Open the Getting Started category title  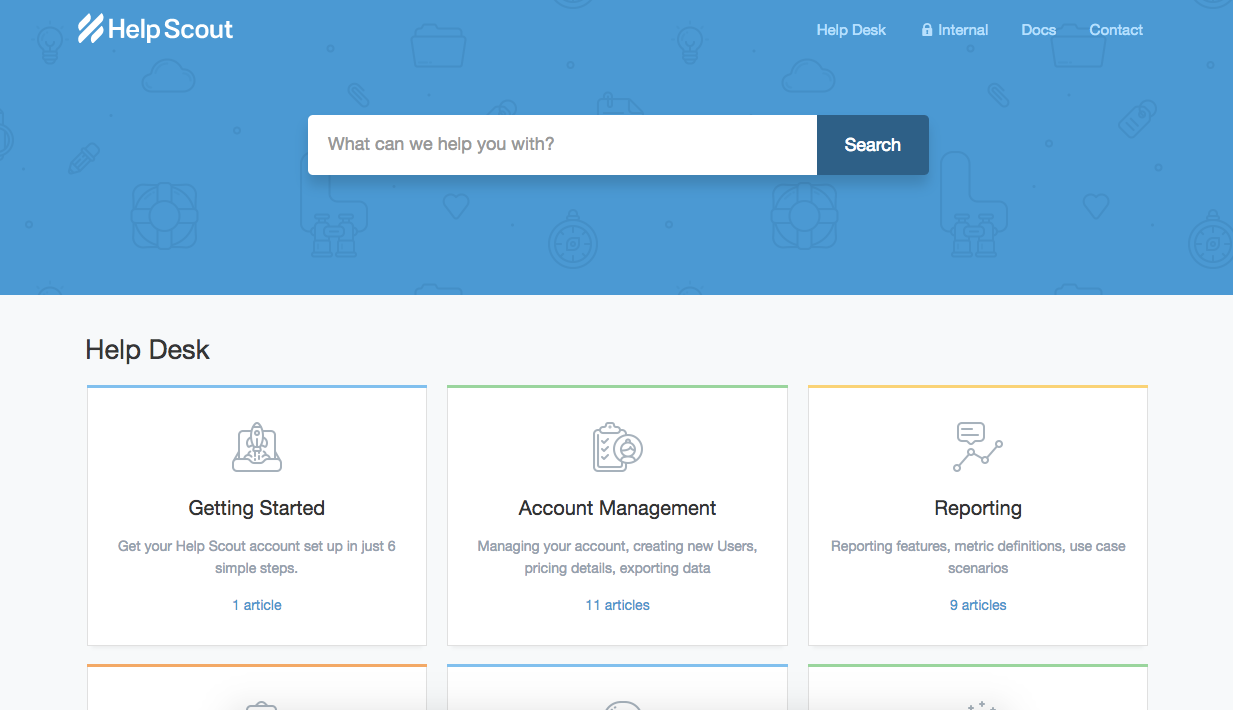click(x=257, y=508)
